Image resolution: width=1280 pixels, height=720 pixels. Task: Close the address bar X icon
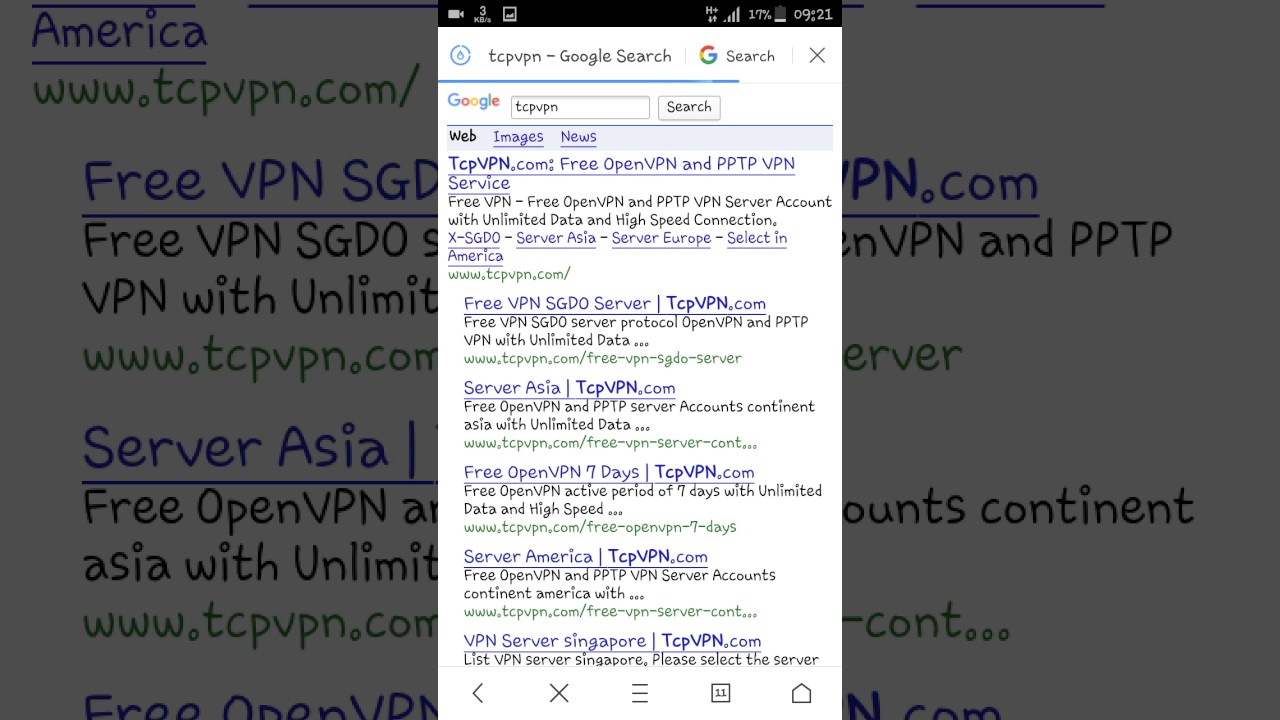click(x=817, y=56)
